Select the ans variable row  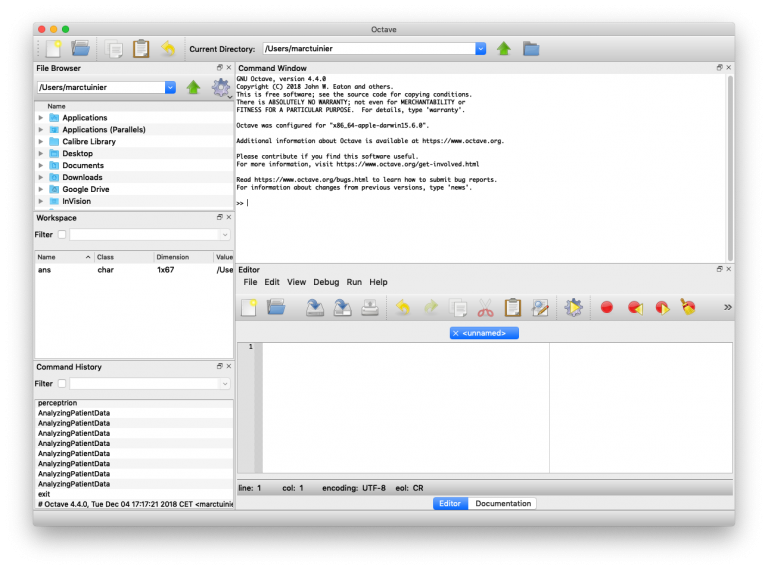tap(134, 270)
